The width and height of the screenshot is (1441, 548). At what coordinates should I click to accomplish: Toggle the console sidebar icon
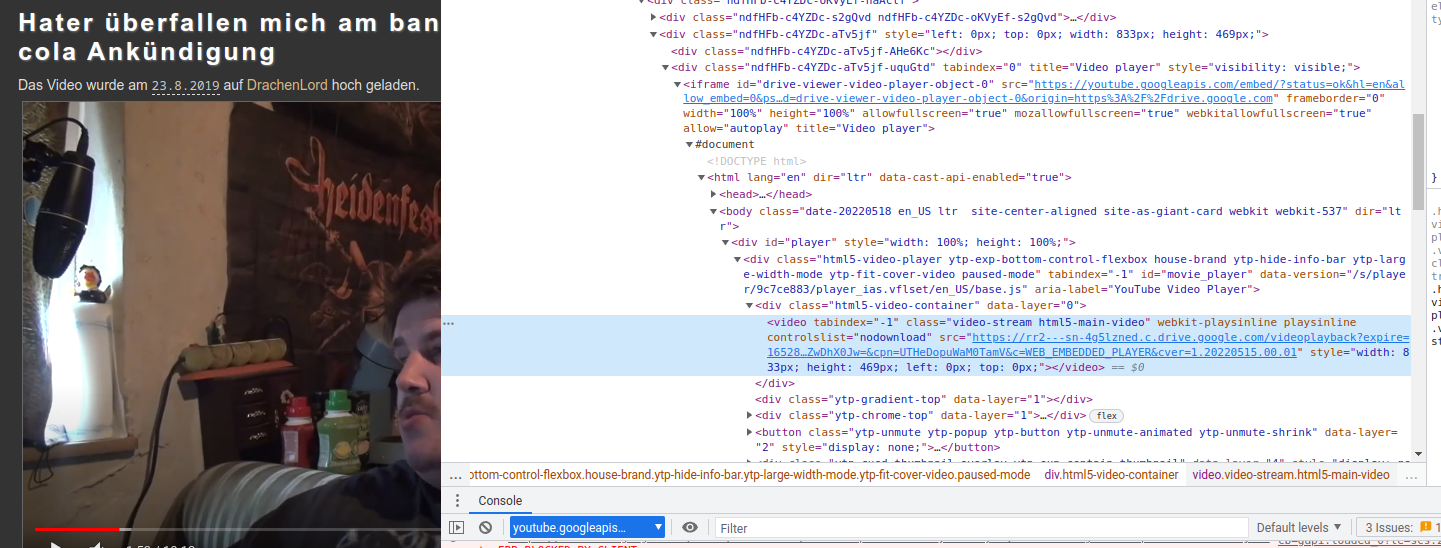(457, 527)
